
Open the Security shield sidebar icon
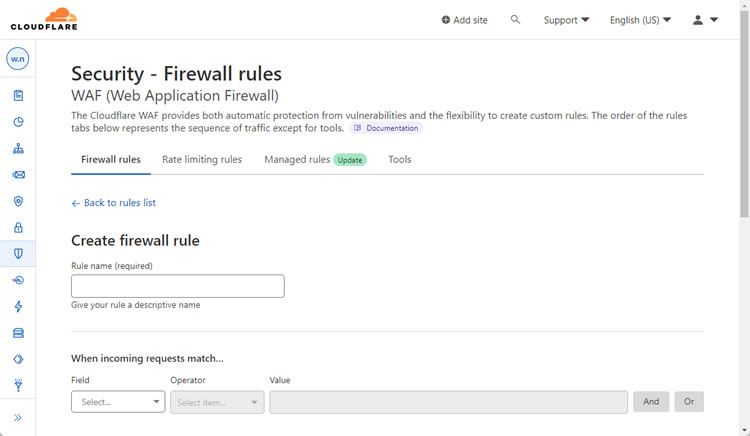pyautogui.click(x=18, y=253)
